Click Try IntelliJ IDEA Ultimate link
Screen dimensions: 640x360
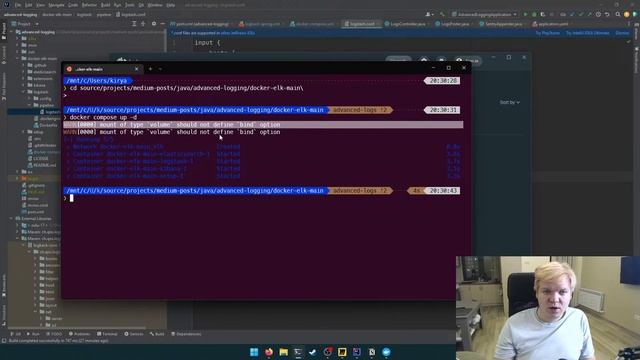click(x=587, y=33)
